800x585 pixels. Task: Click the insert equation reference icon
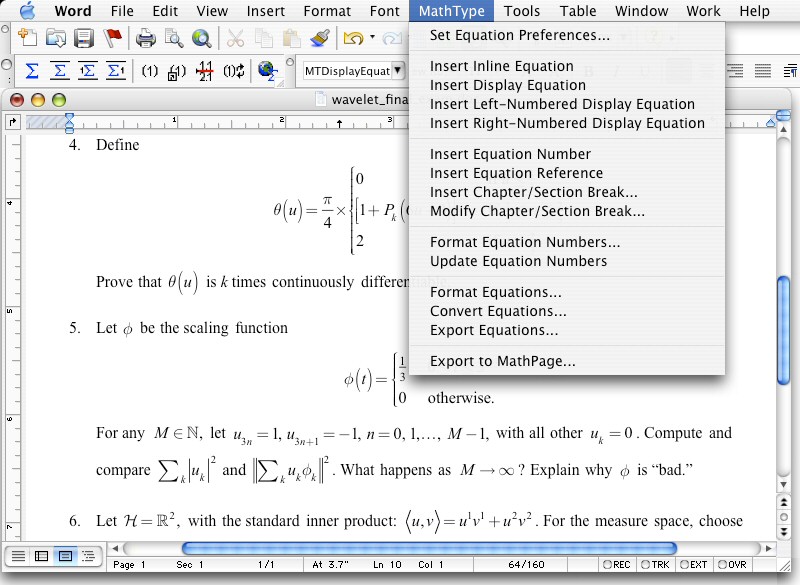pyautogui.click(x=177, y=71)
